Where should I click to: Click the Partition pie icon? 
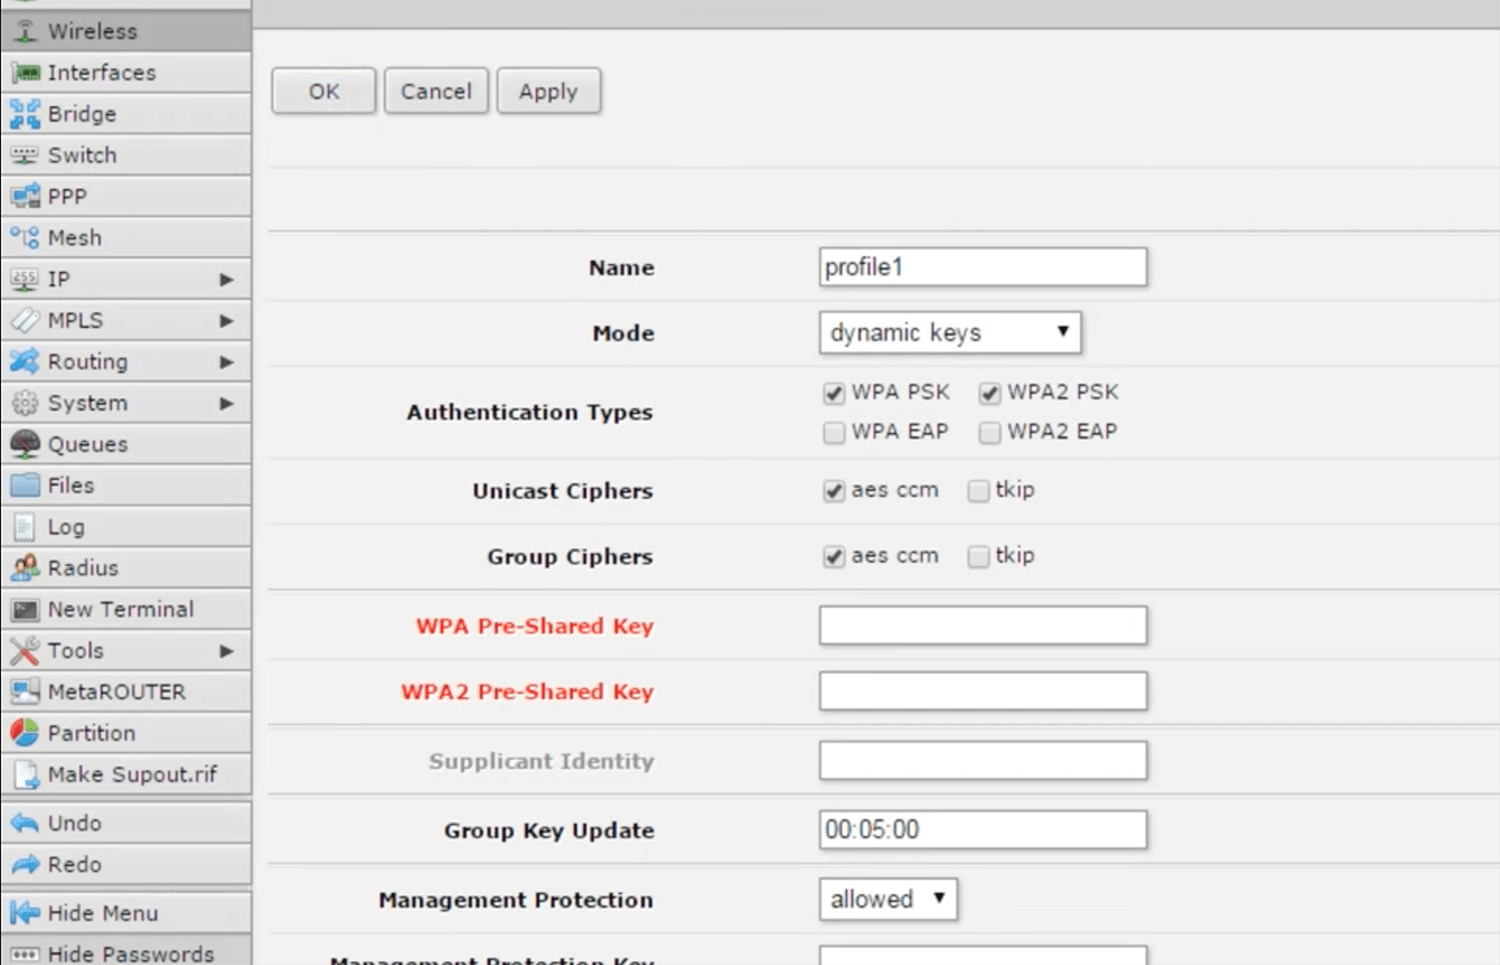click(x=25, y=733)
